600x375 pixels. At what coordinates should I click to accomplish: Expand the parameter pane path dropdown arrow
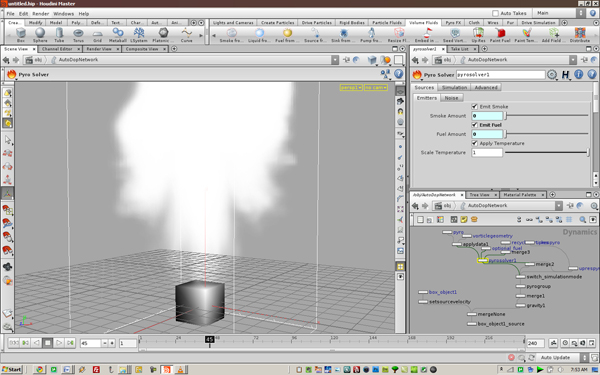tap(573, 60)
